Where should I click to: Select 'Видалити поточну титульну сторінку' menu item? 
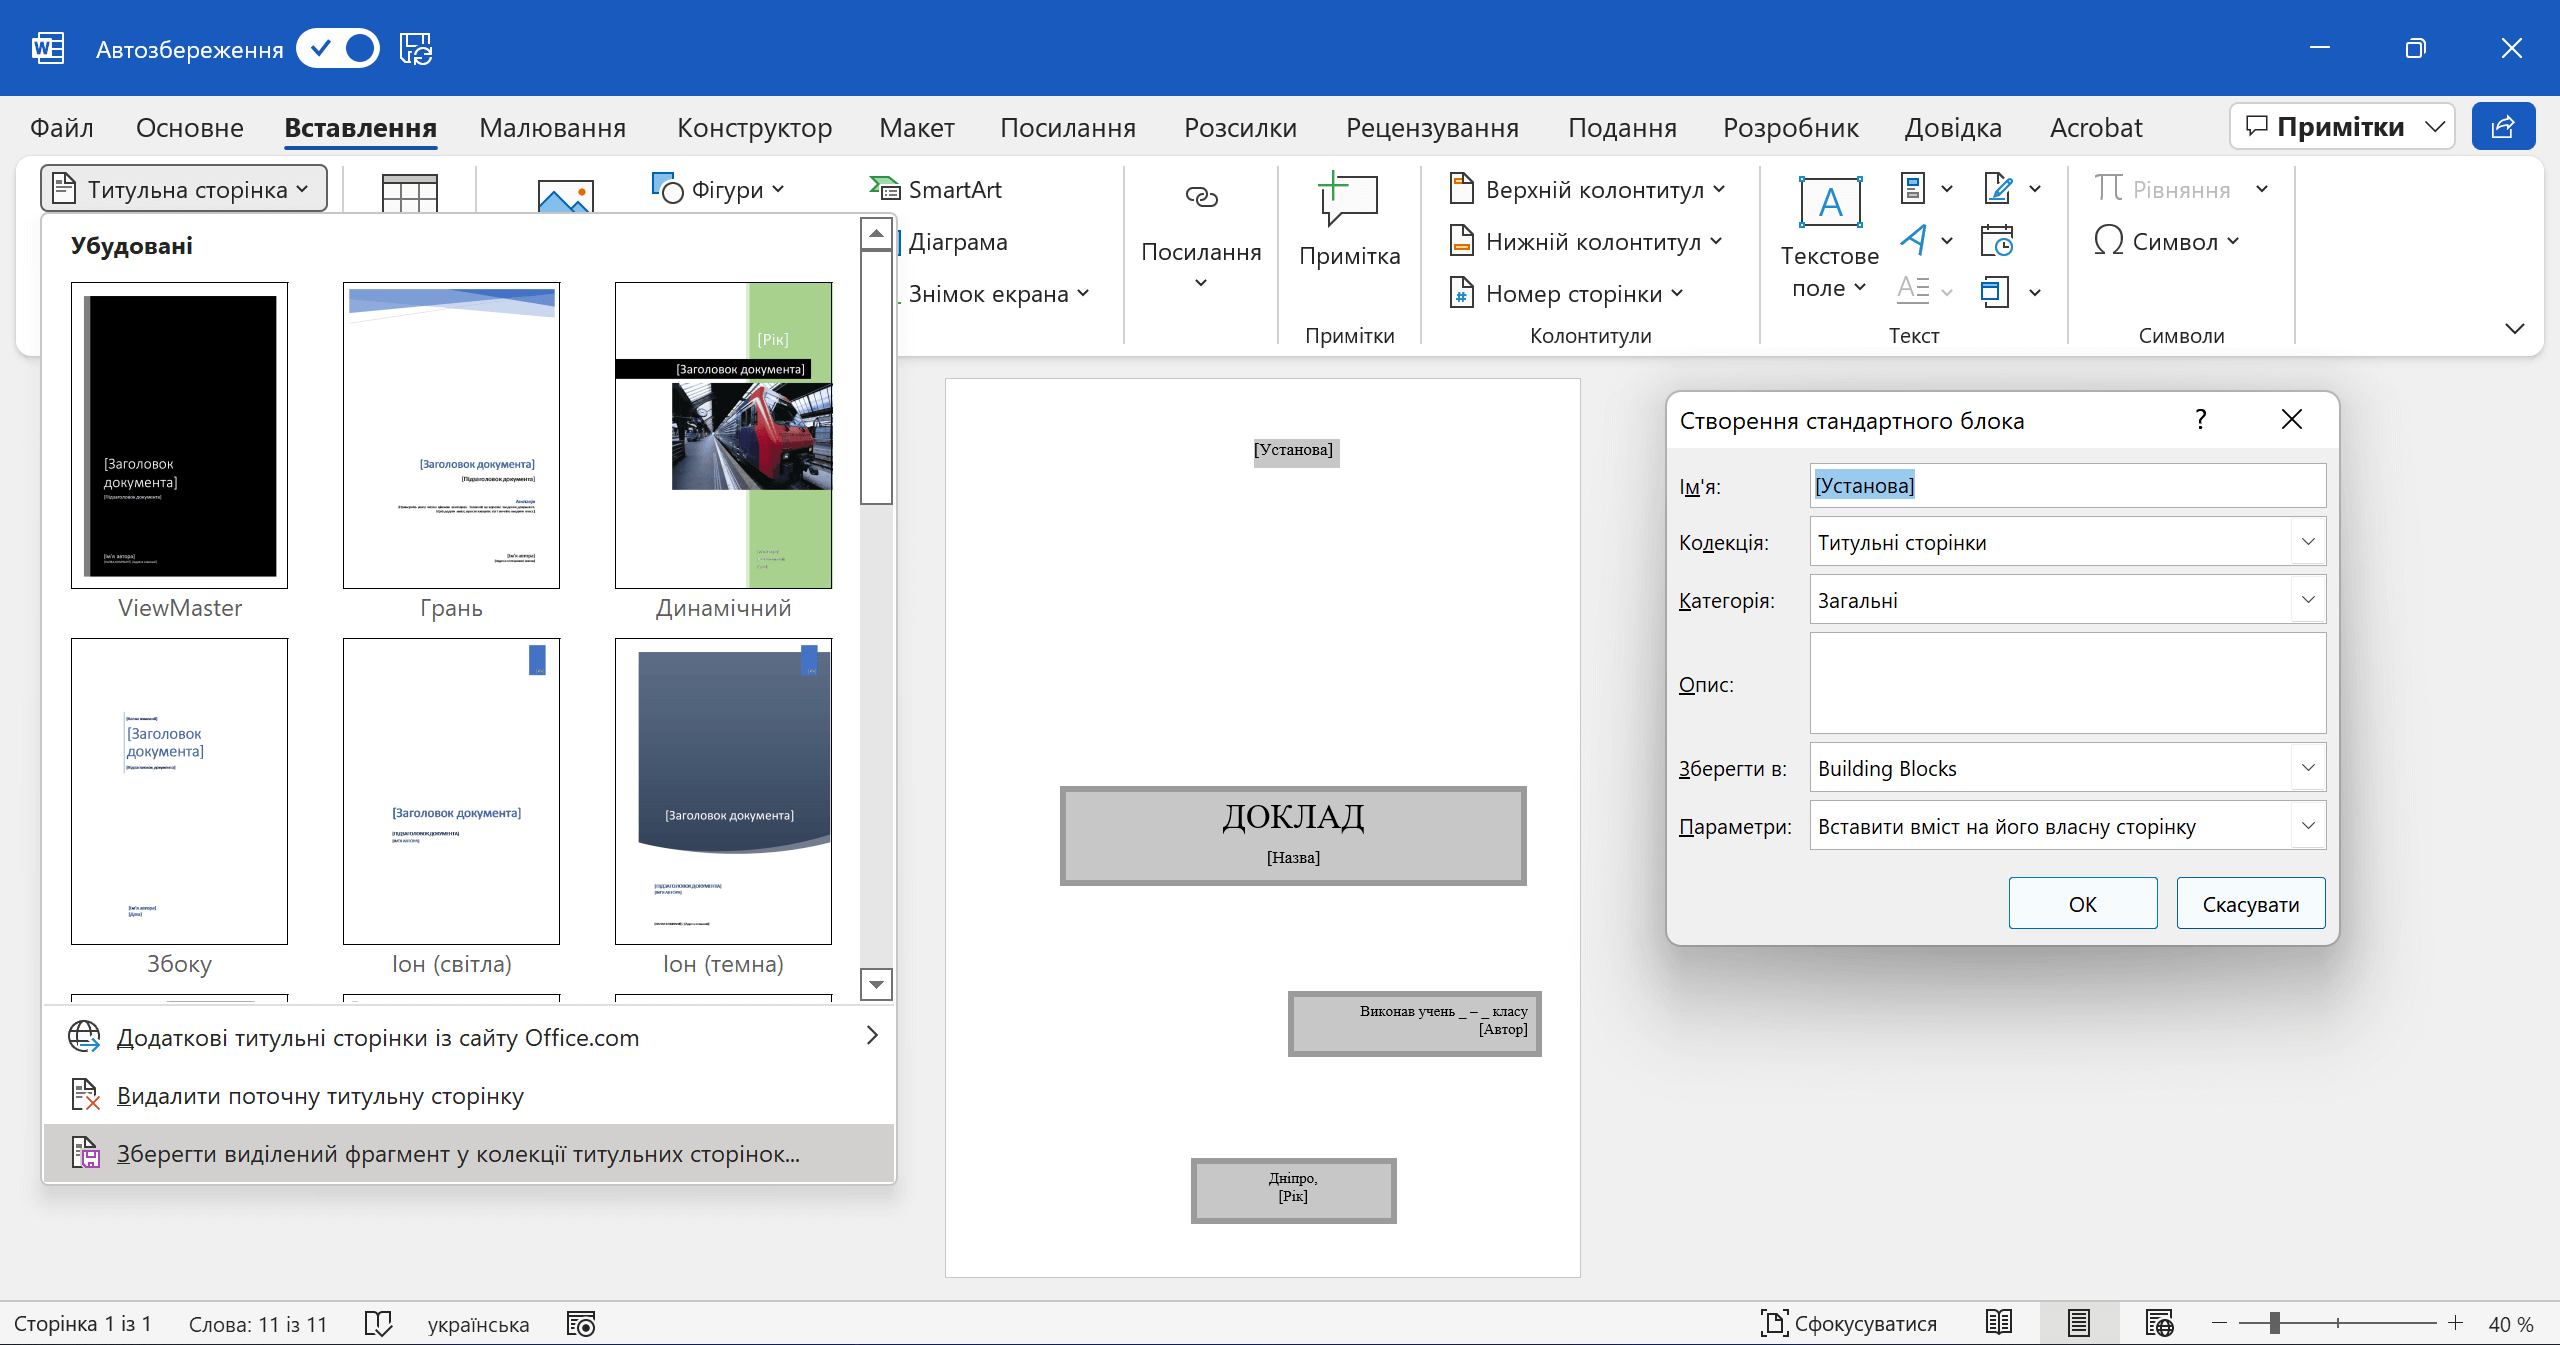[320, 1096]
